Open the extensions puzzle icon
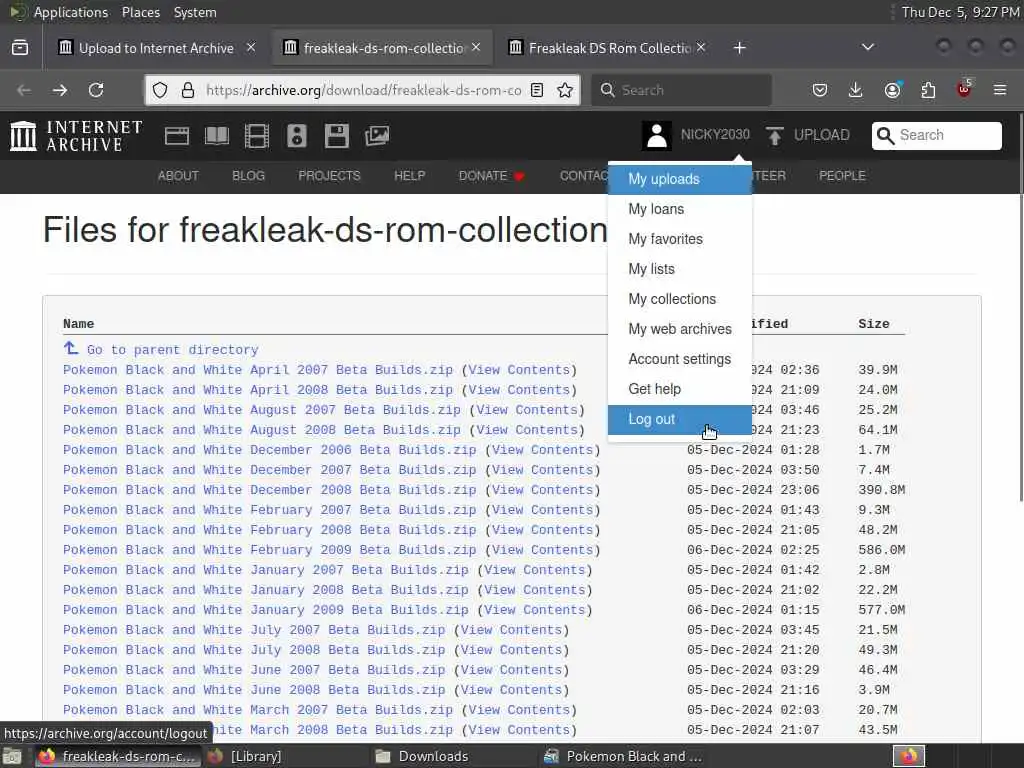Viewport: 1024px width, 768px height. click(928, 90)
